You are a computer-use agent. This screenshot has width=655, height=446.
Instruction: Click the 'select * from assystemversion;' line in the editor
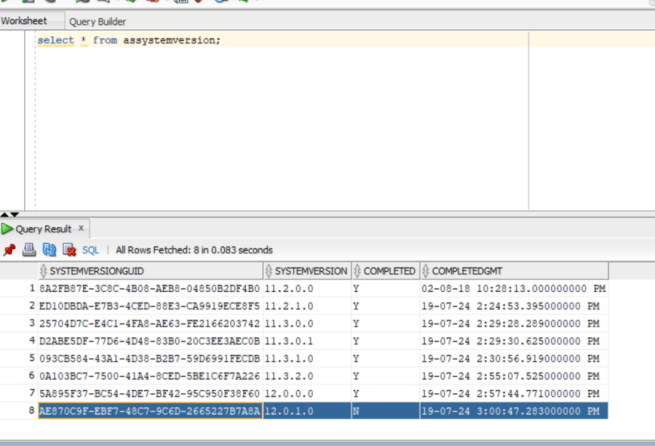(x=129, y=41)
